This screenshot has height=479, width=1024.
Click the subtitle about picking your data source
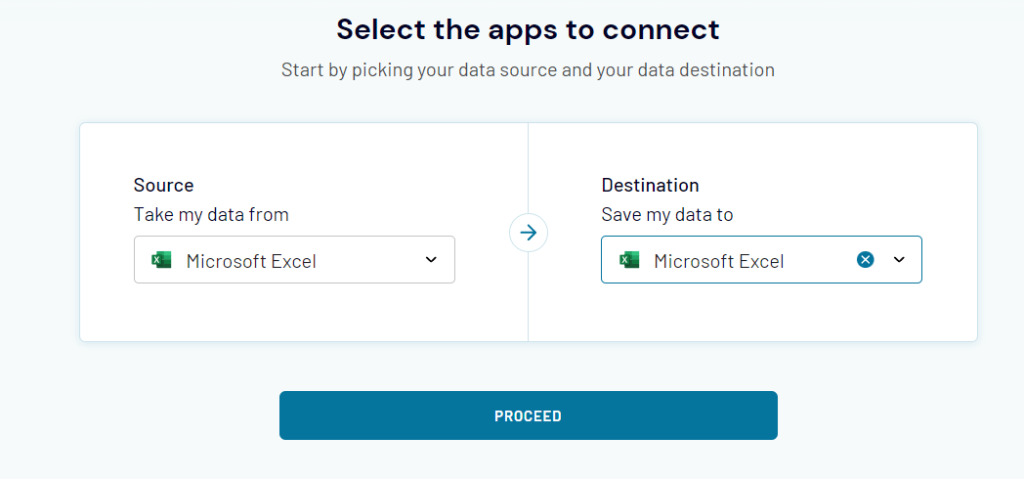528,70
